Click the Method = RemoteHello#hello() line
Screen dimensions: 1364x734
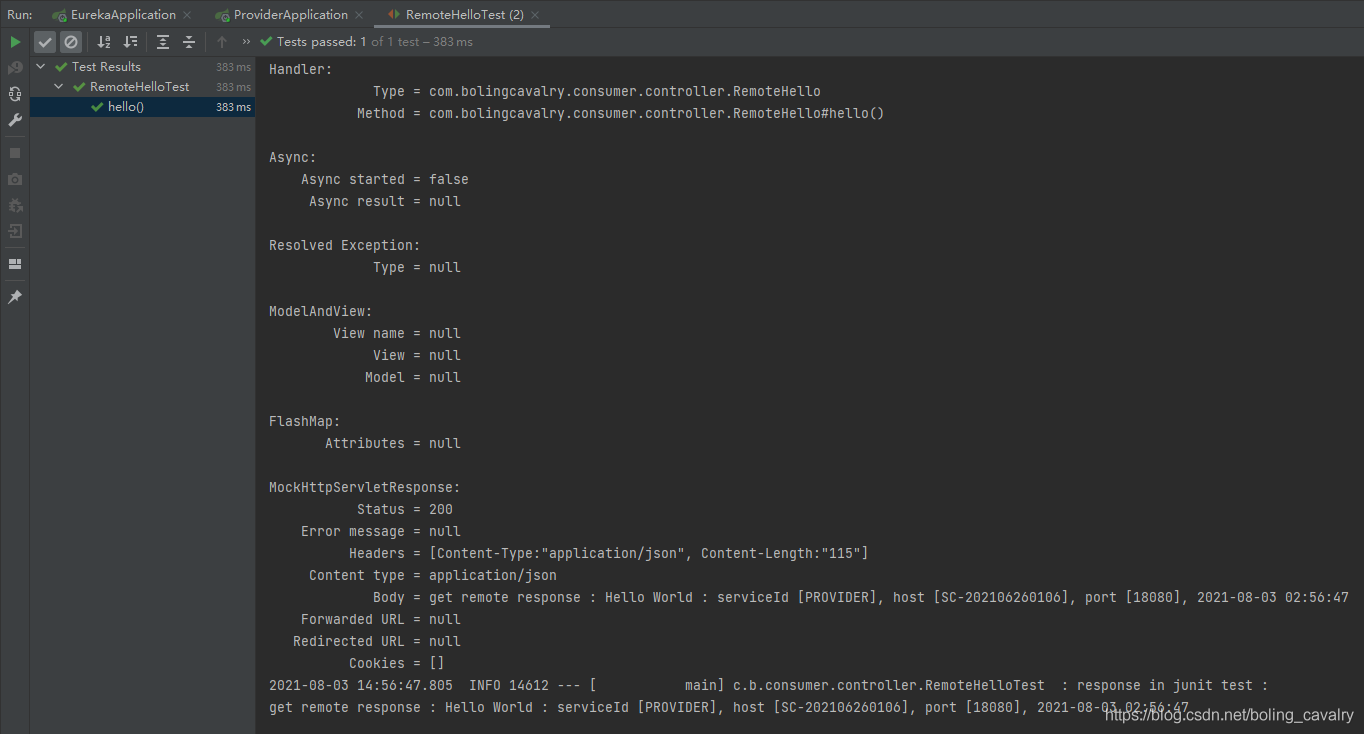click(x=621, y=113)
